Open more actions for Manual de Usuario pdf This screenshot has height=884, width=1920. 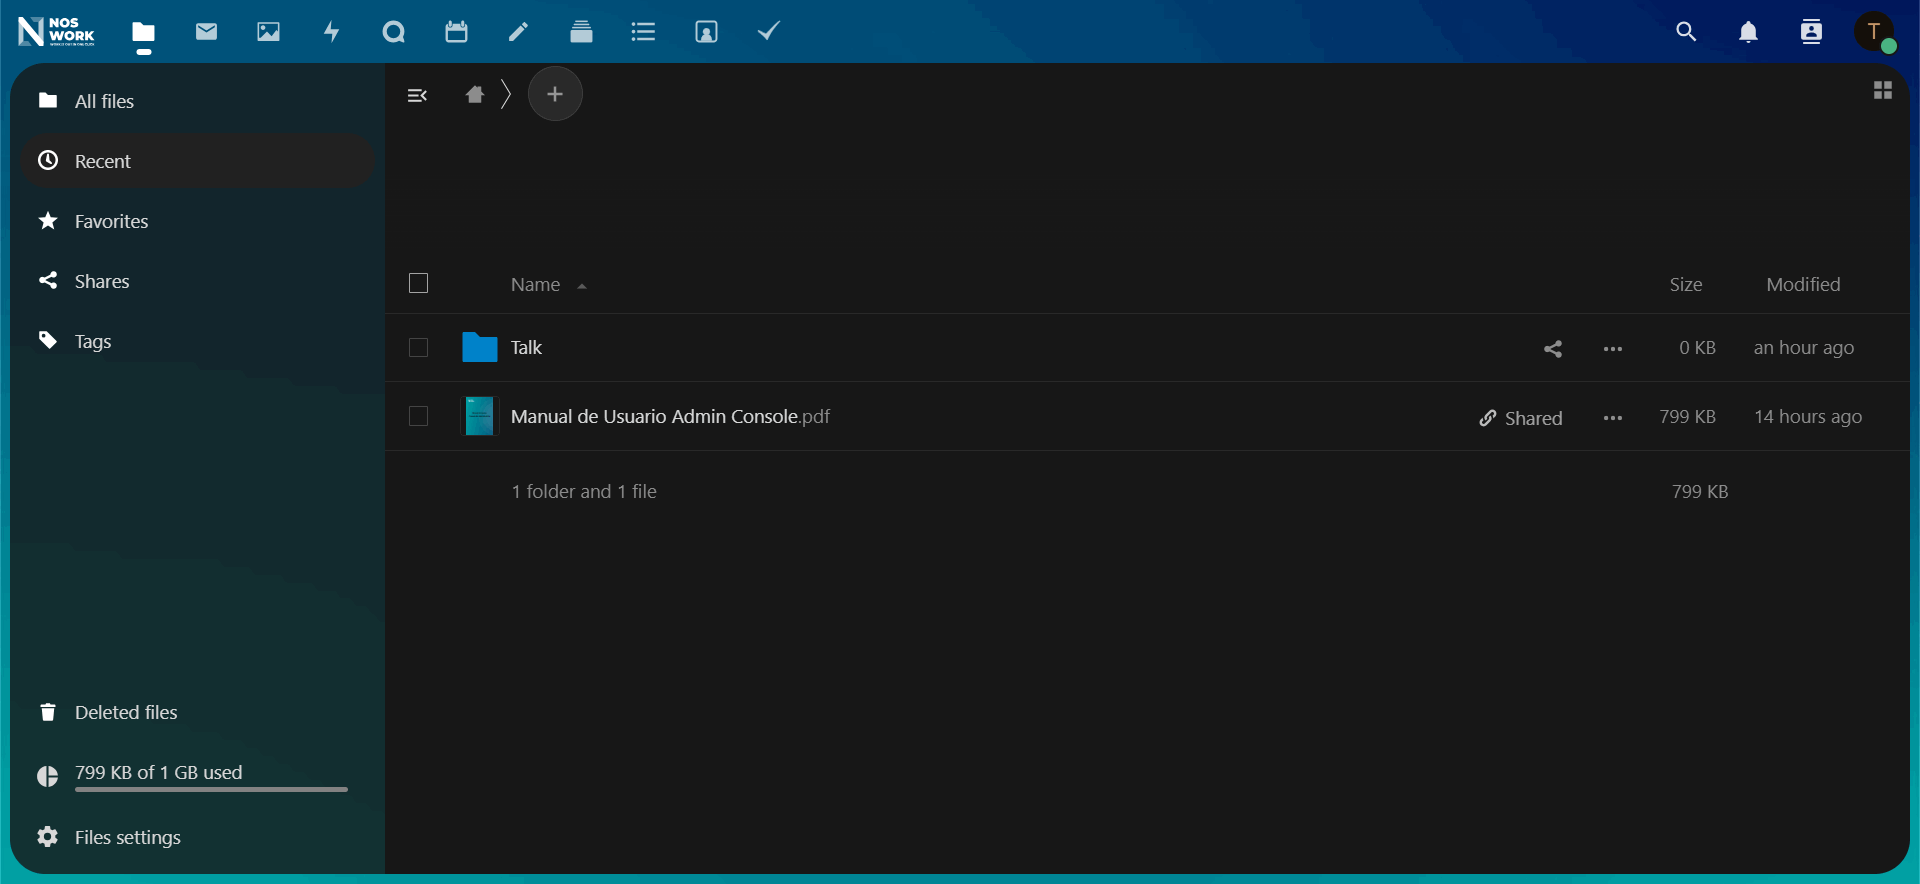point(1612,418)
